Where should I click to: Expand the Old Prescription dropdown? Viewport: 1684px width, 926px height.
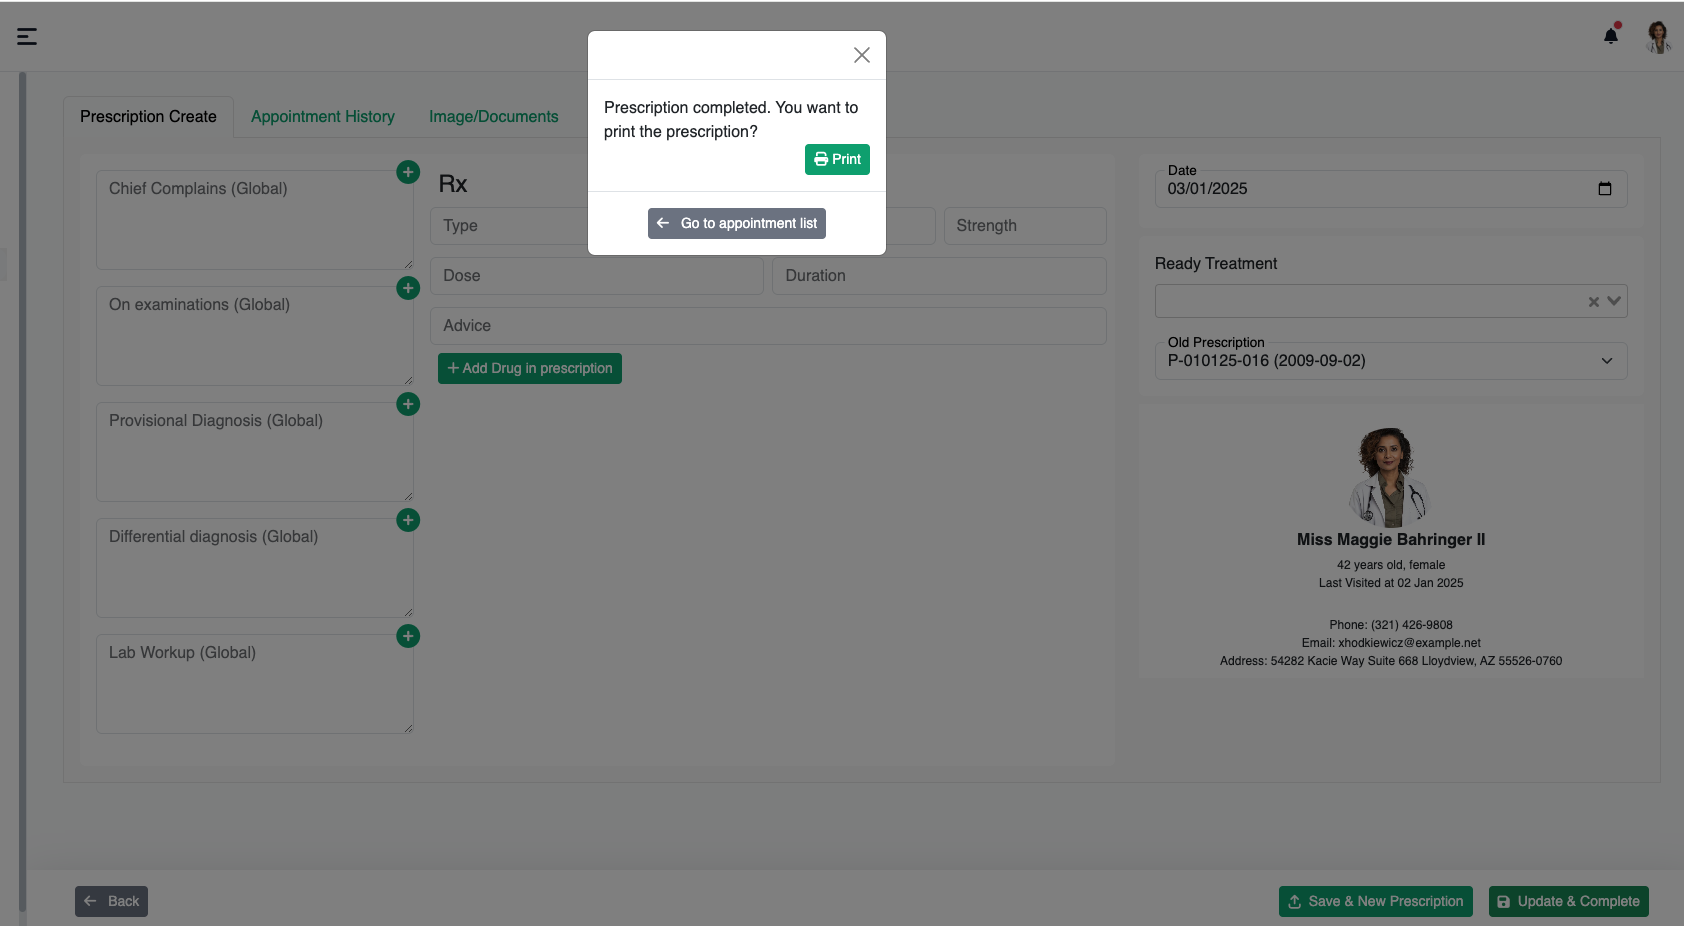[x=1391, y=361]
